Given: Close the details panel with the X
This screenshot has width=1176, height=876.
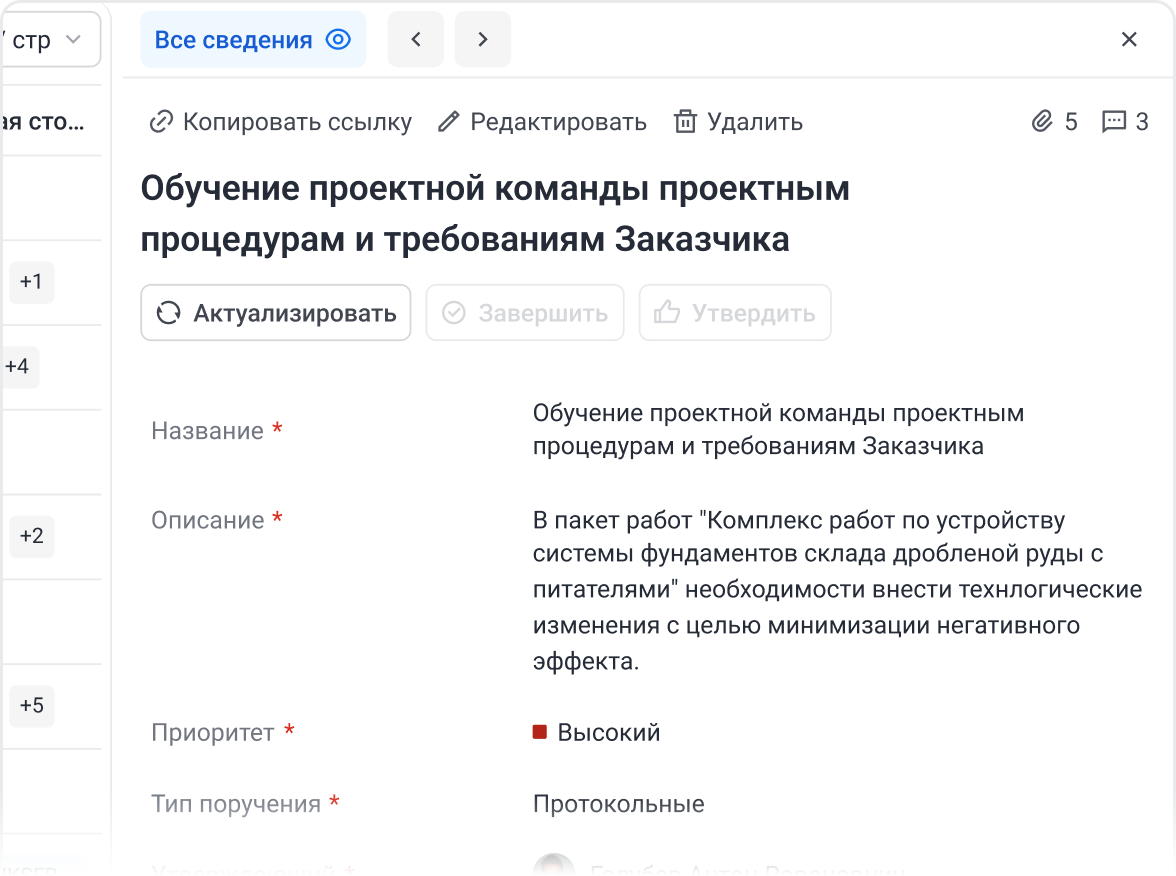Looking at the screenshot, I should [x=1129, y=39].
